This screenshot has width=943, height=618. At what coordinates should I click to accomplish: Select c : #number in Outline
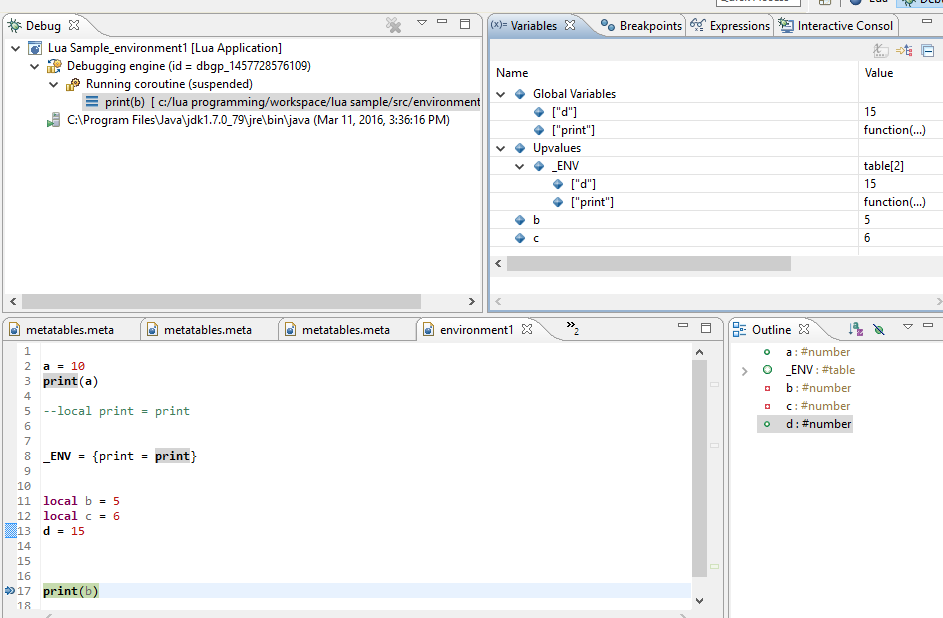pos(817,406)
